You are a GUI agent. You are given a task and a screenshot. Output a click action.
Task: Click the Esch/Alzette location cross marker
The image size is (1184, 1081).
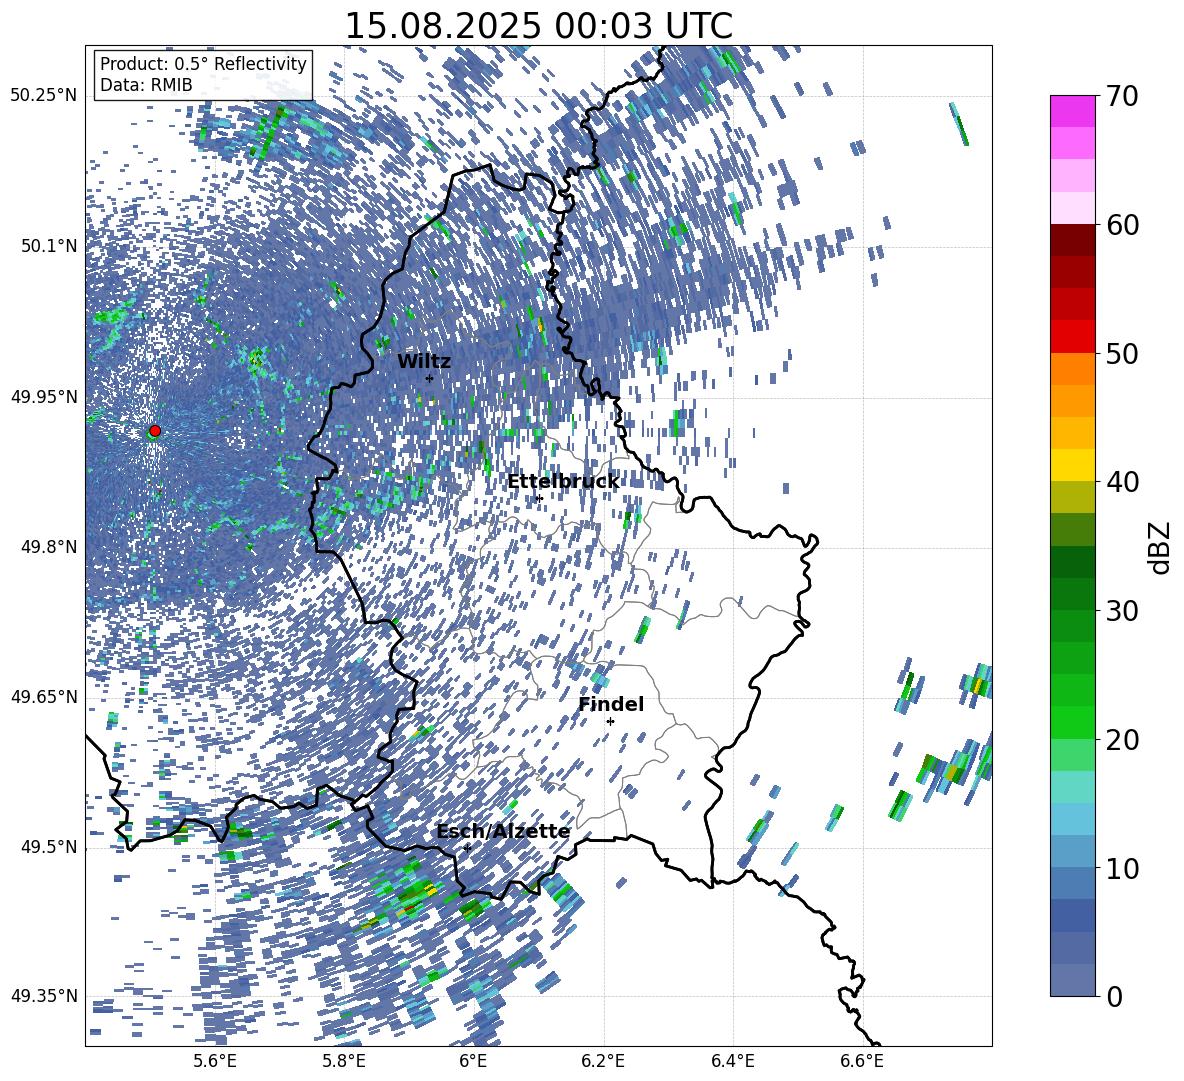point(467,848)
